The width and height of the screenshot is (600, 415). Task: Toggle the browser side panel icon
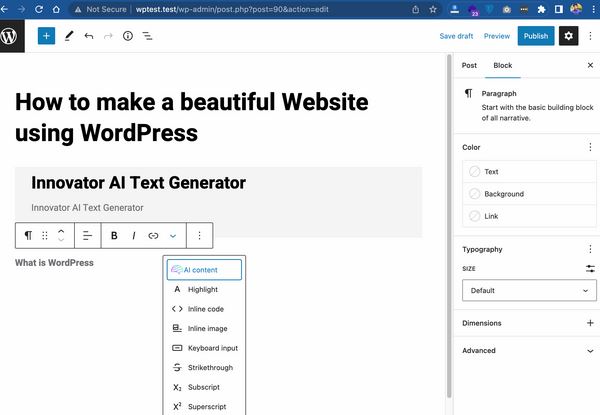pyautogui.click(x=559, y=9)
